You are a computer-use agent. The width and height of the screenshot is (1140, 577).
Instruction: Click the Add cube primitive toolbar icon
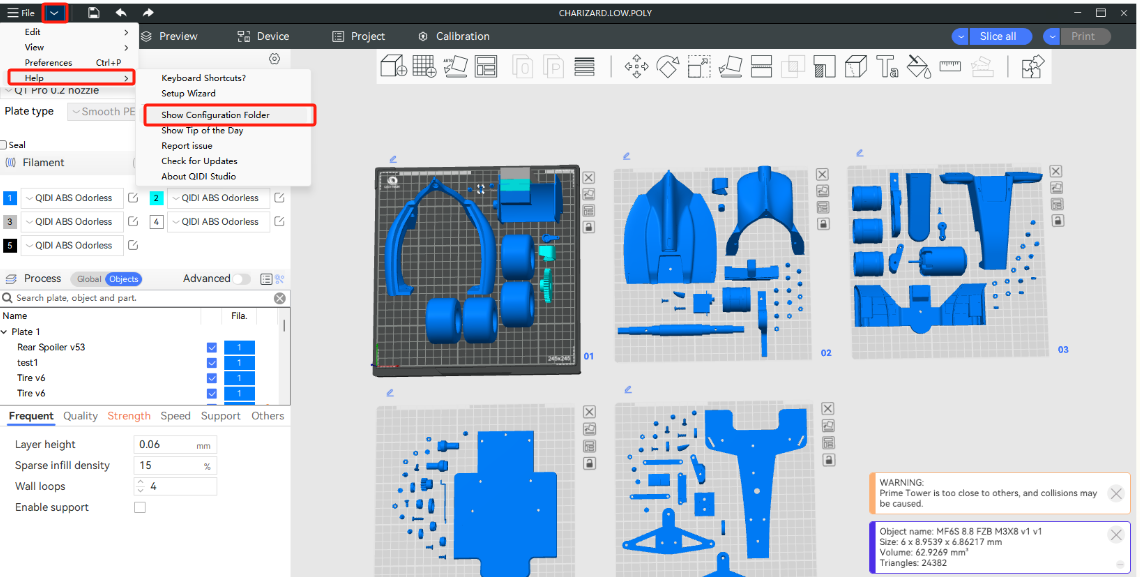coord(394,67)
